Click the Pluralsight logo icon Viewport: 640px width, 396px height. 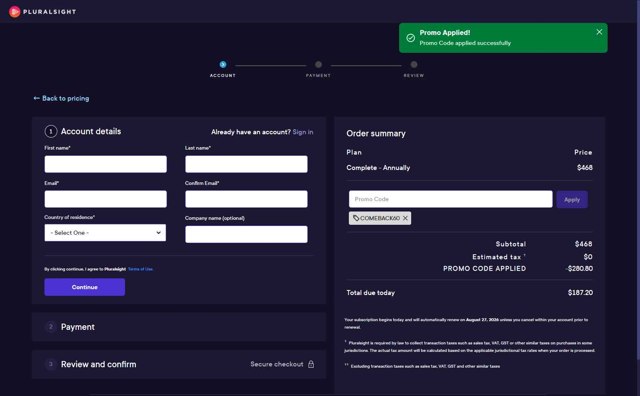click(15, 12)
